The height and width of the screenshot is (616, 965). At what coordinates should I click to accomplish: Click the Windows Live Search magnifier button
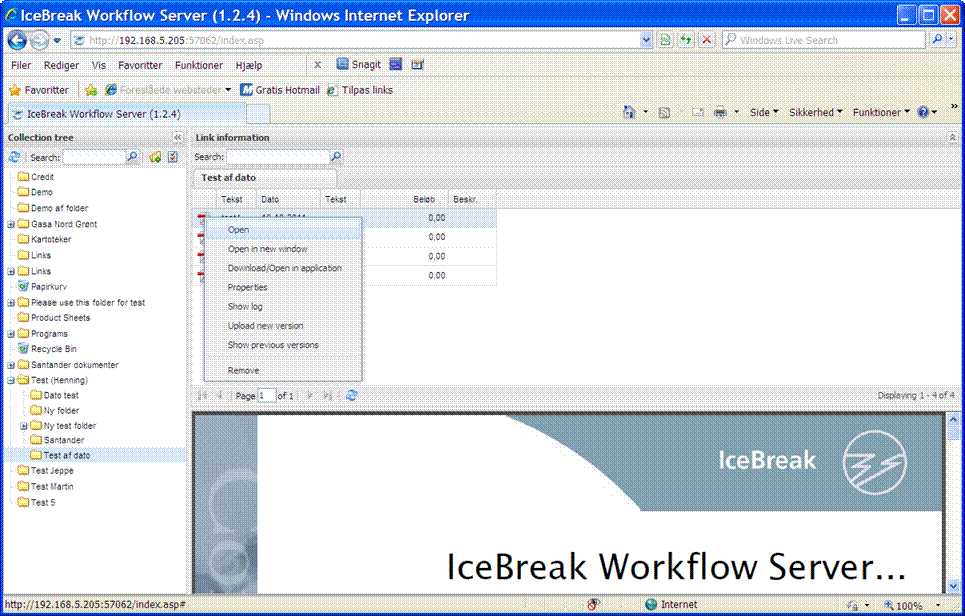937,40
